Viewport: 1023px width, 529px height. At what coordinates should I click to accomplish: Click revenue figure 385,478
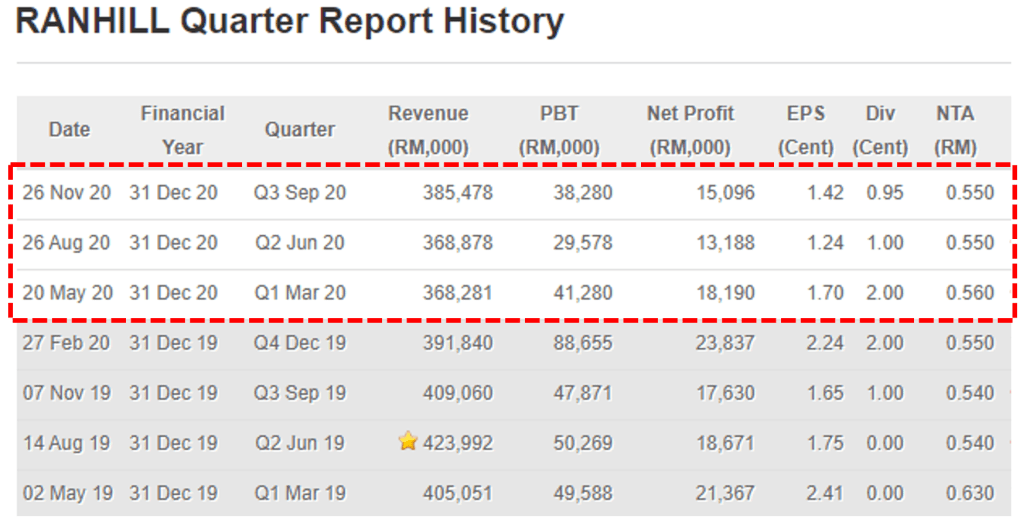(x=458, y=193)
